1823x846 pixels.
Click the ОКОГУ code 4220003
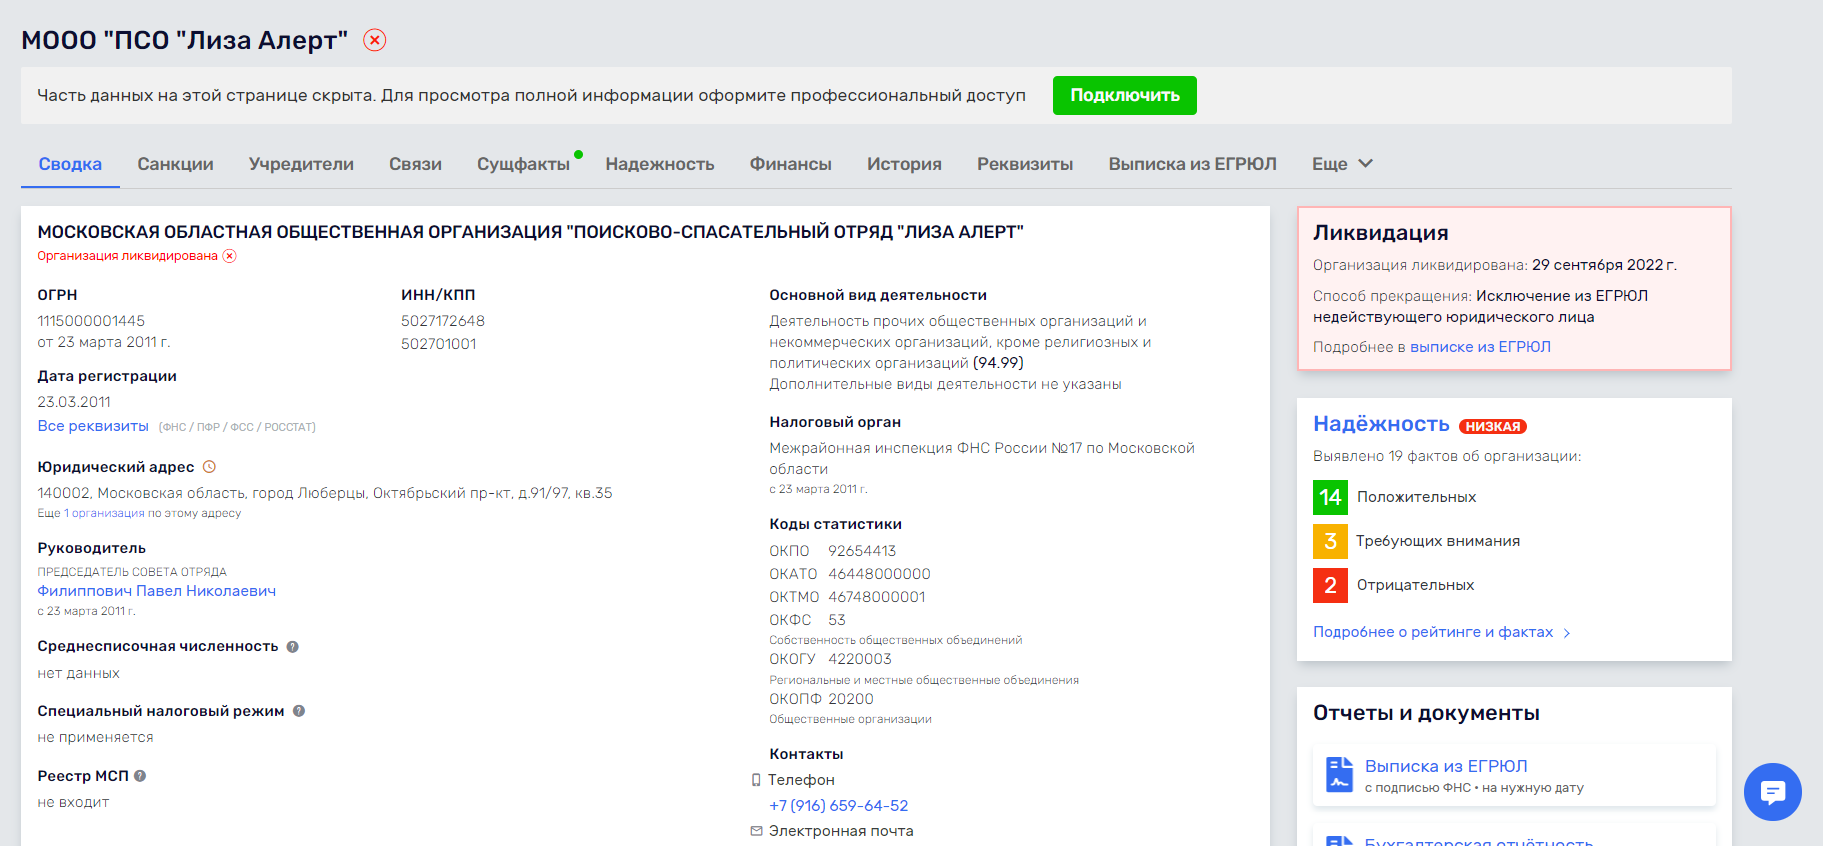tap(860, 659)
